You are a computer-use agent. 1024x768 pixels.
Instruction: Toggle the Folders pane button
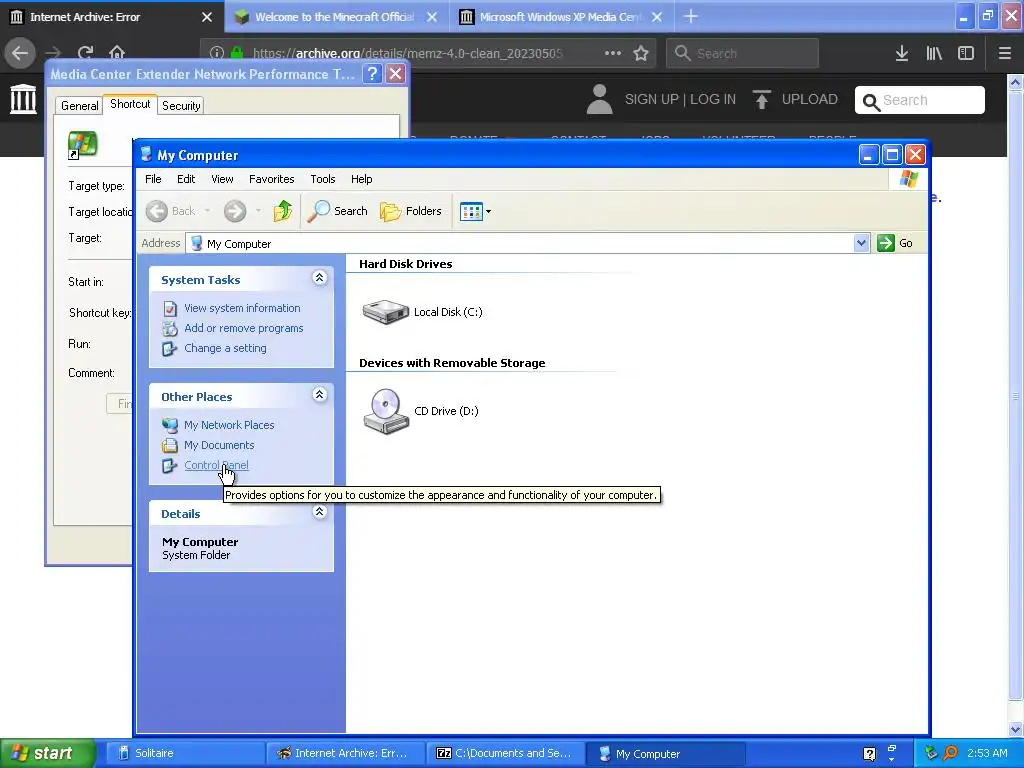(x=411, y=211)
